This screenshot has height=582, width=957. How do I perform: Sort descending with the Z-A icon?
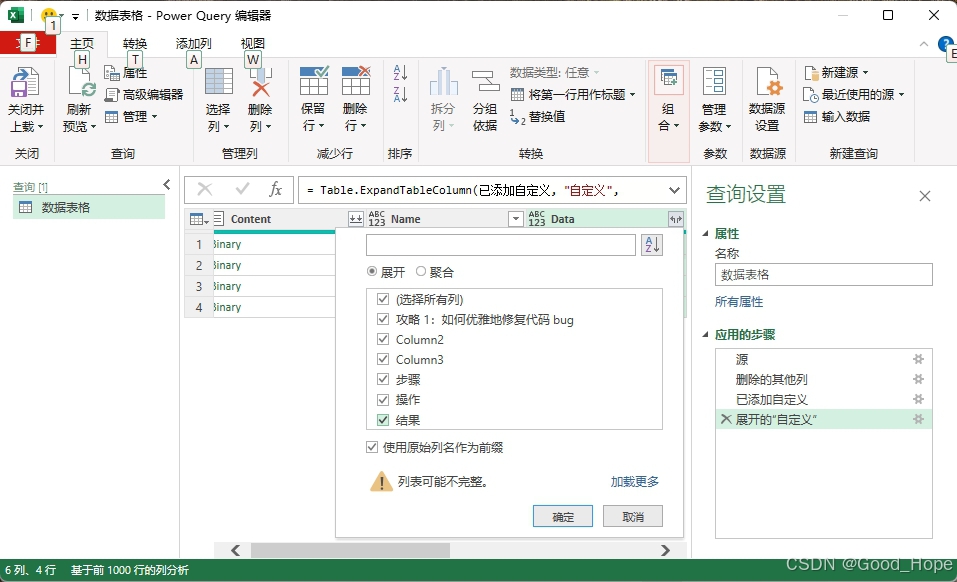(400, 94)
